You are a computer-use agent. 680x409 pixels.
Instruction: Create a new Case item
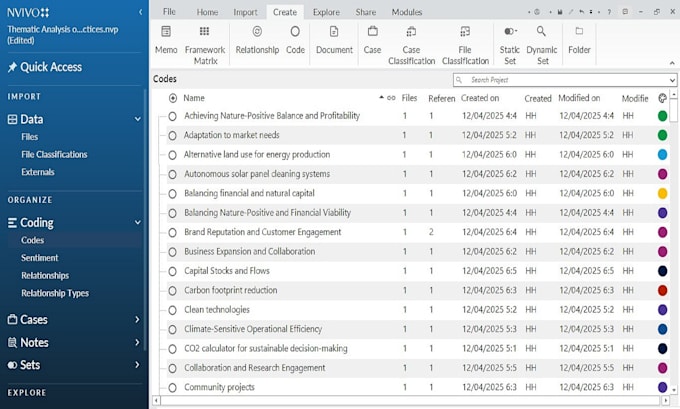[x=372, y=39]
